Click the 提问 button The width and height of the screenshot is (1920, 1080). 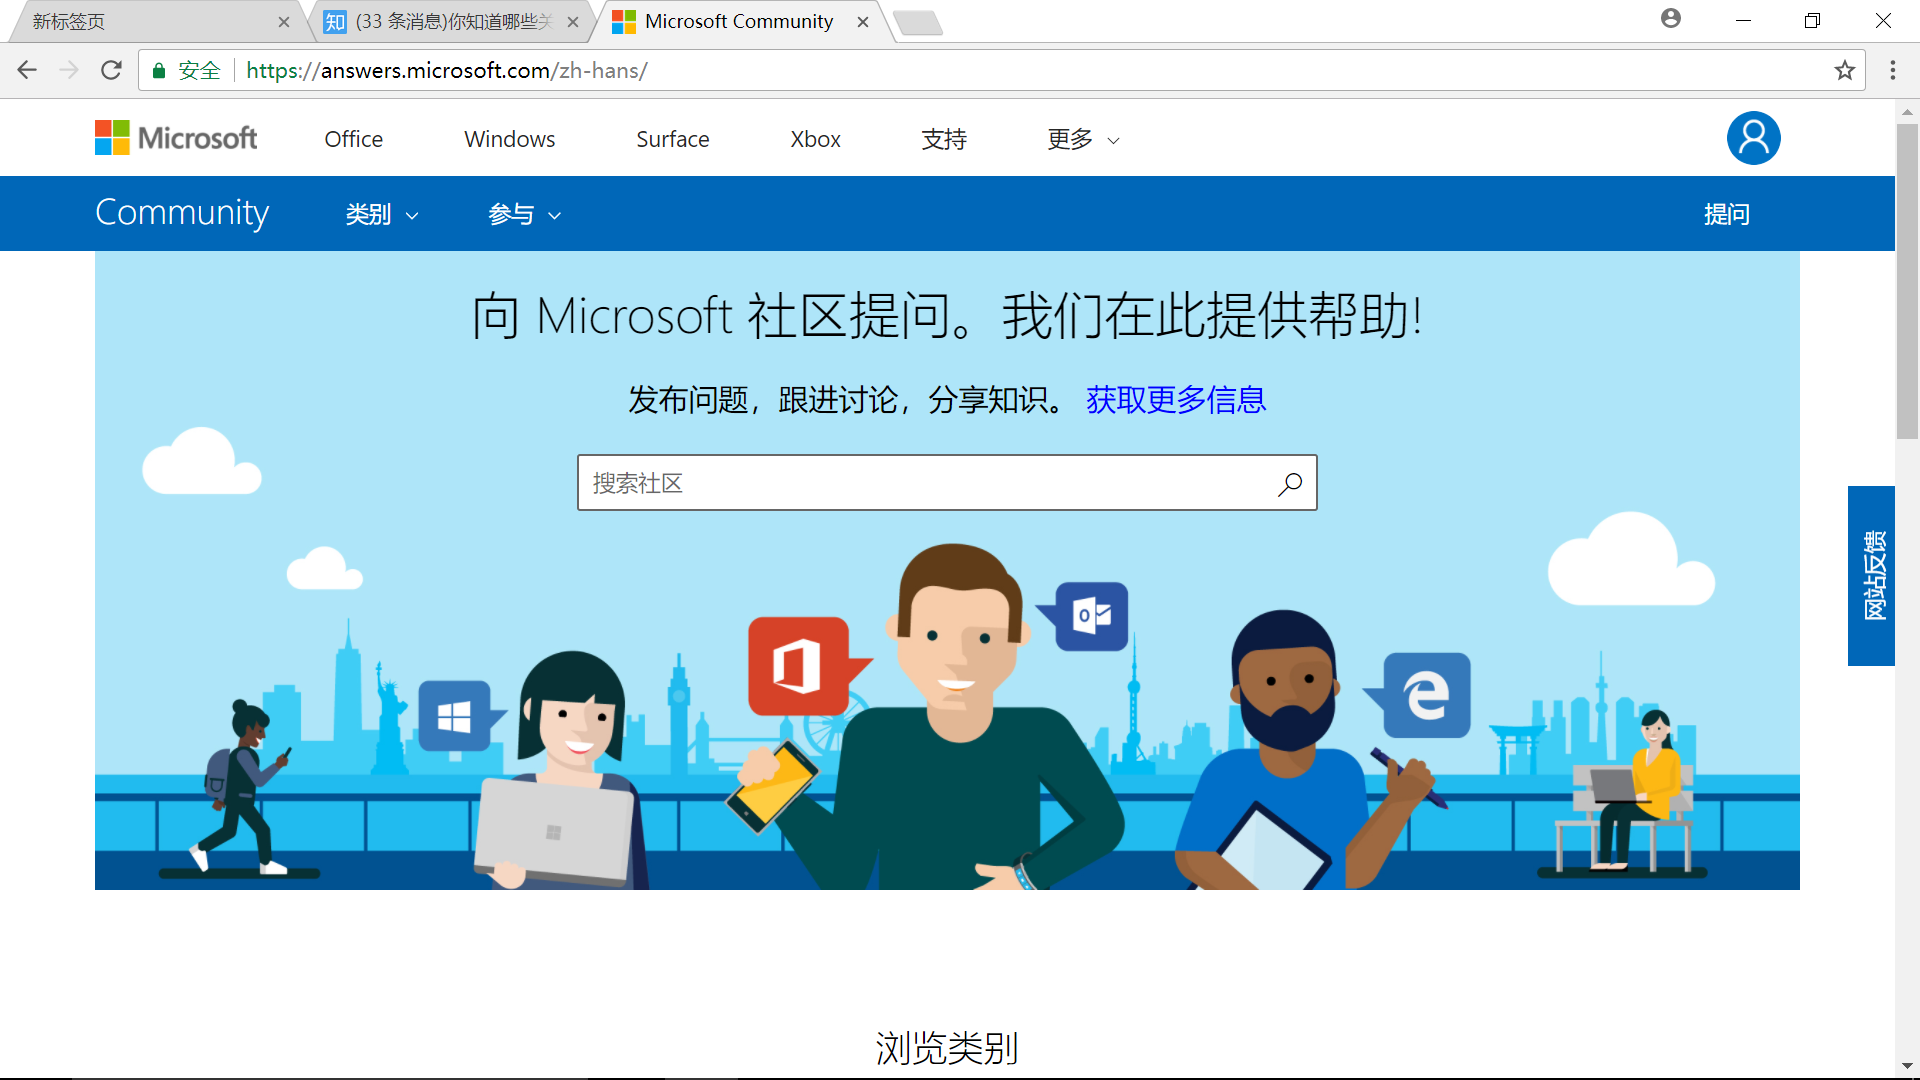point(1726,214)
